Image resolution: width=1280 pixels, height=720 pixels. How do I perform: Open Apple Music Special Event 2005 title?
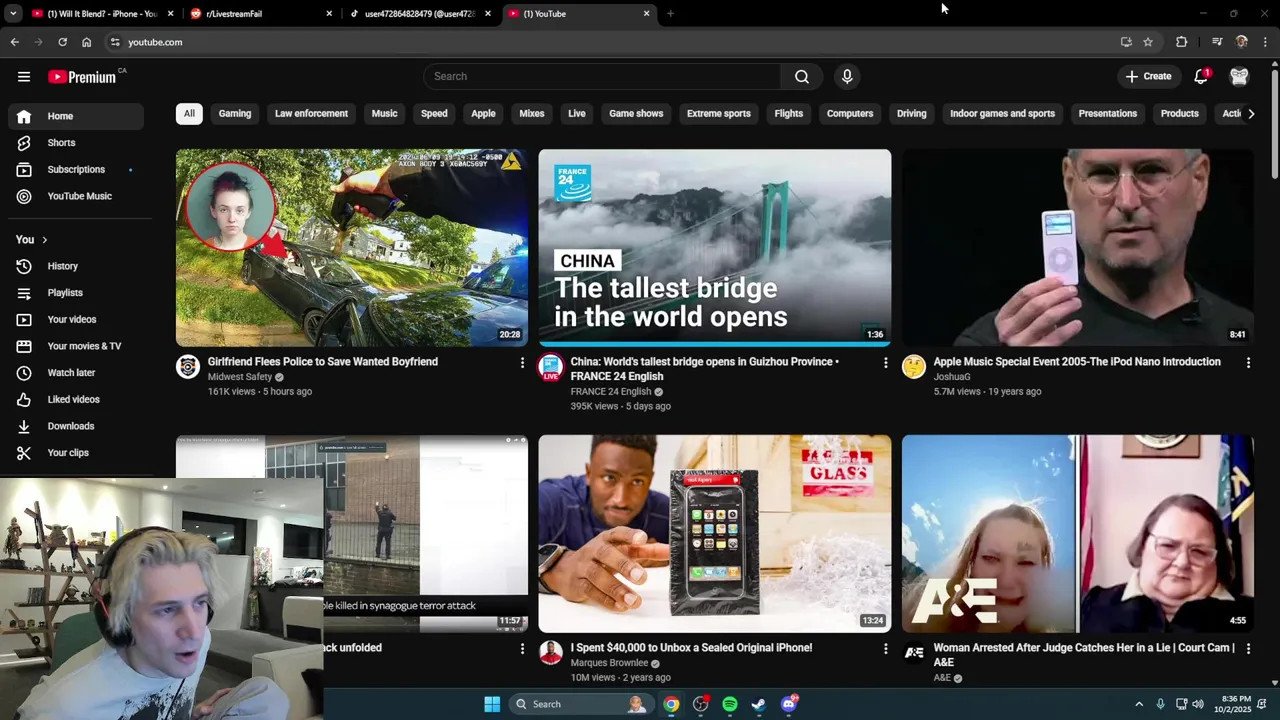(x=1077, y=362)
